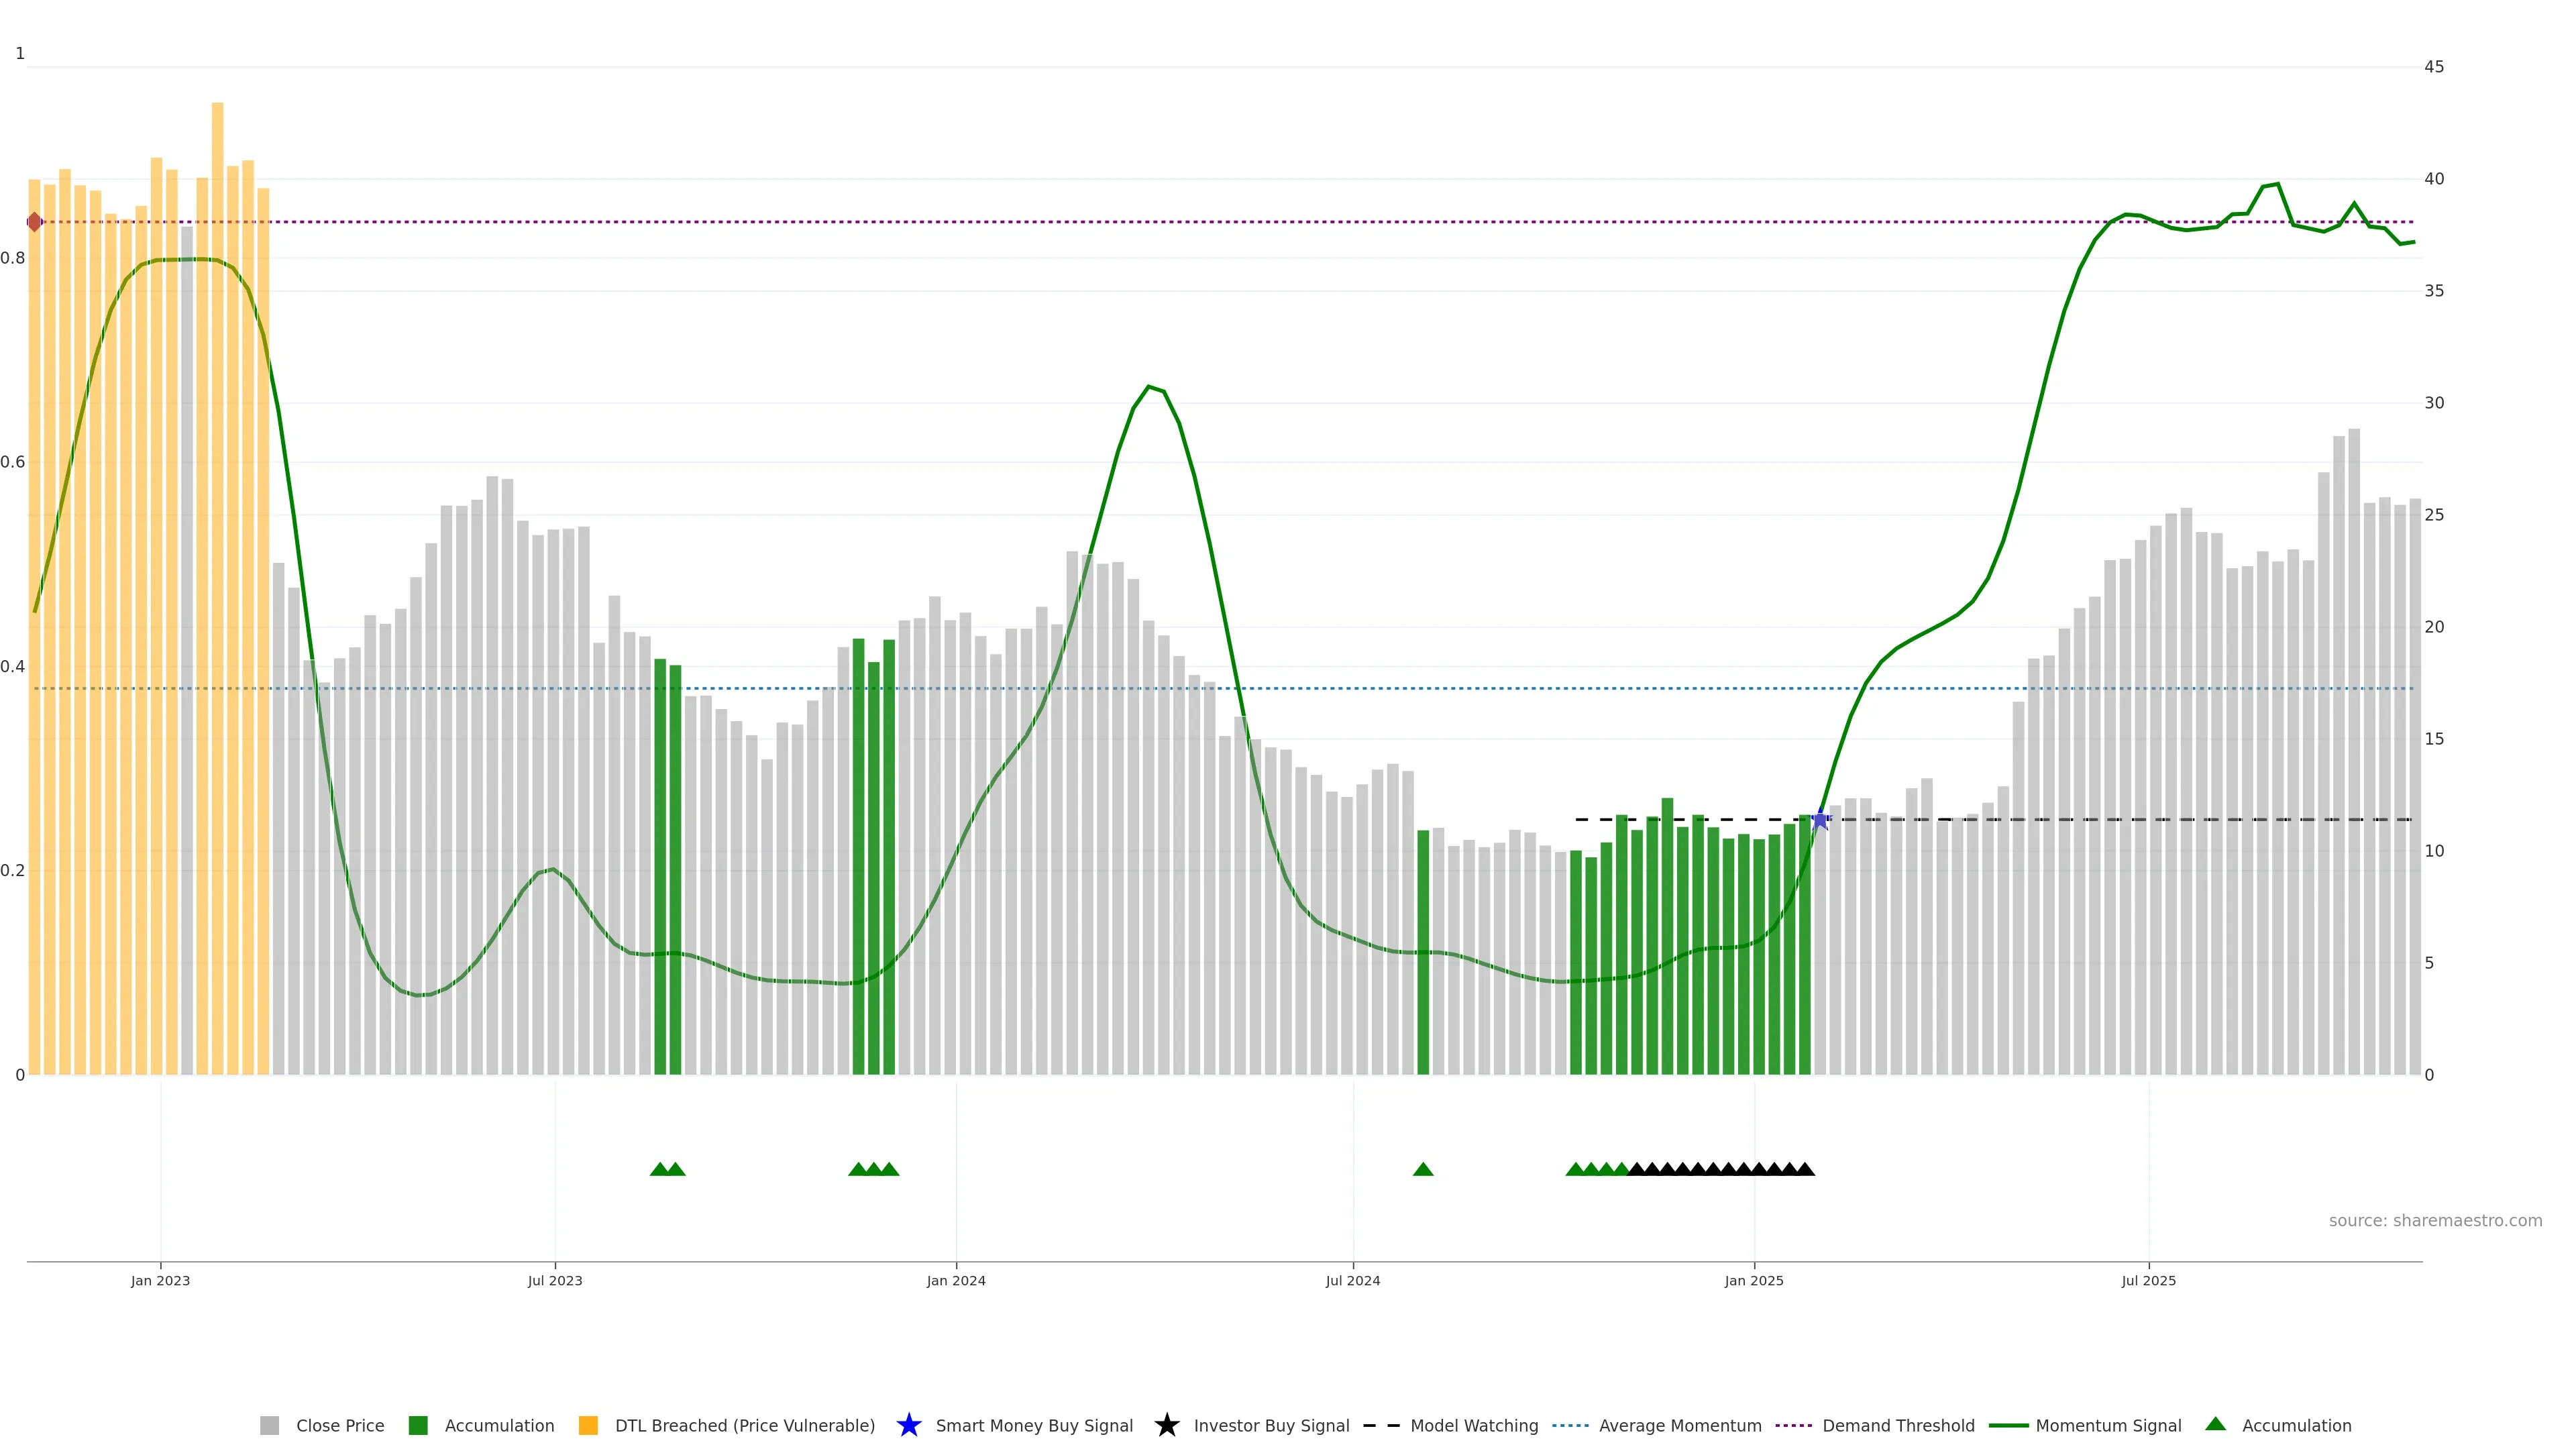Click last black investor buy triangle marker

pyautogui.click(x=1804, y=1169)
